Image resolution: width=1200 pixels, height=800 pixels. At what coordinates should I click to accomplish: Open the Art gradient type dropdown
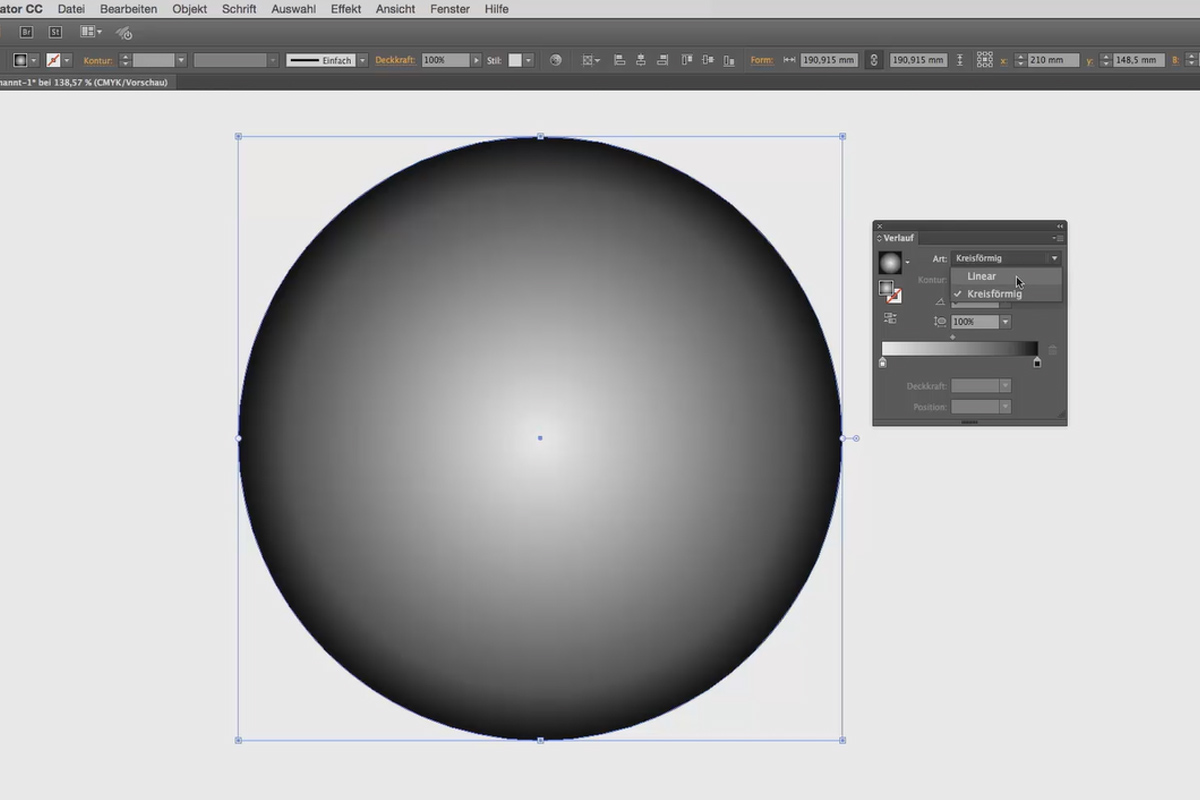coord(1005,258)
